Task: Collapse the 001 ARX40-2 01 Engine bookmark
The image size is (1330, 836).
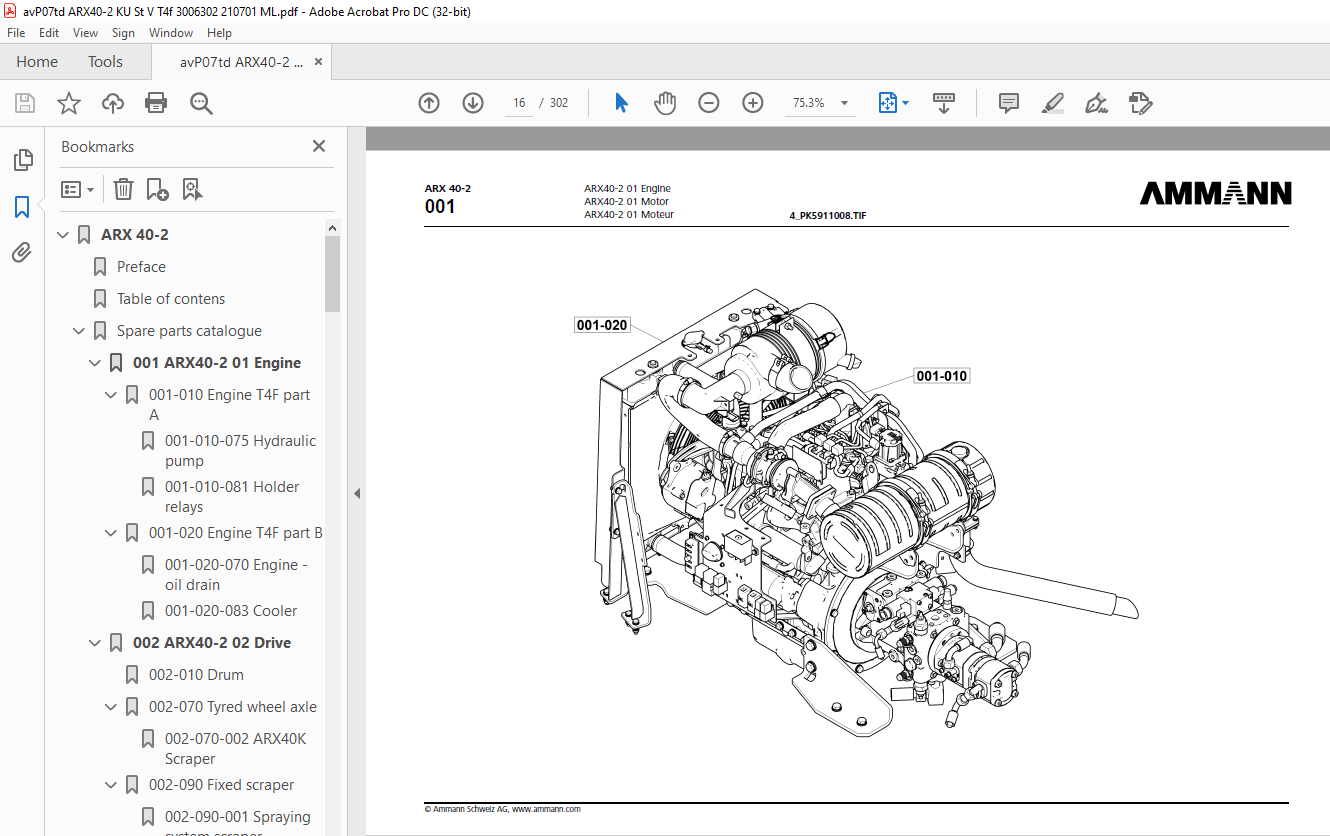Action: (x=95, y=363)
